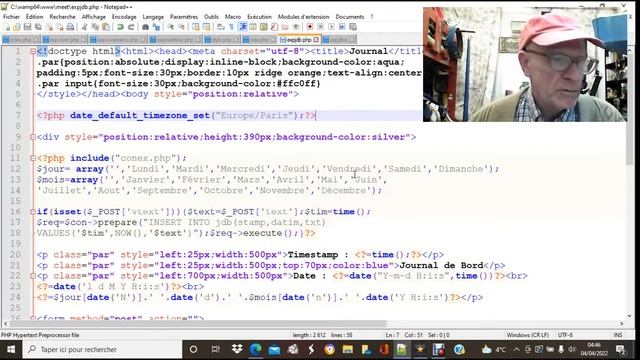Click the Cut scissors icon

tap(84, 27)
